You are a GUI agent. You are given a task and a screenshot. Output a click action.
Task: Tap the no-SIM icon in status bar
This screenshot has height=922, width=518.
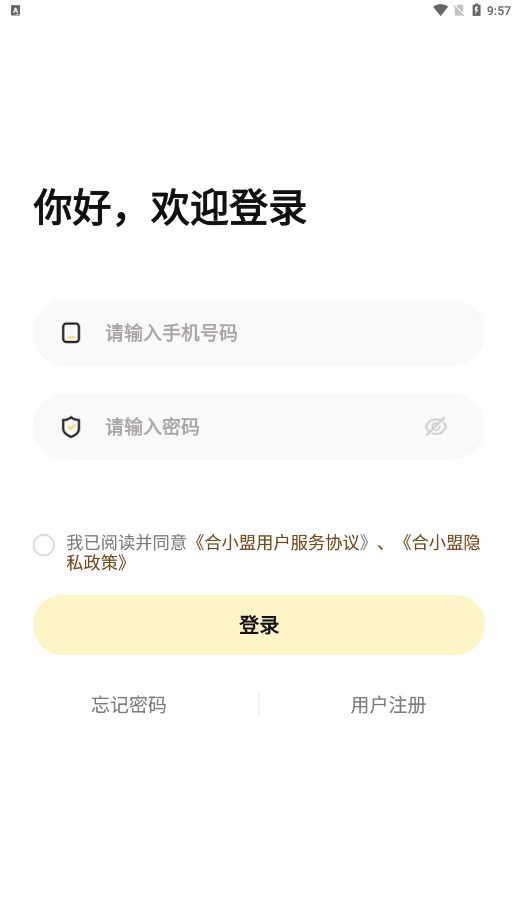459,10
